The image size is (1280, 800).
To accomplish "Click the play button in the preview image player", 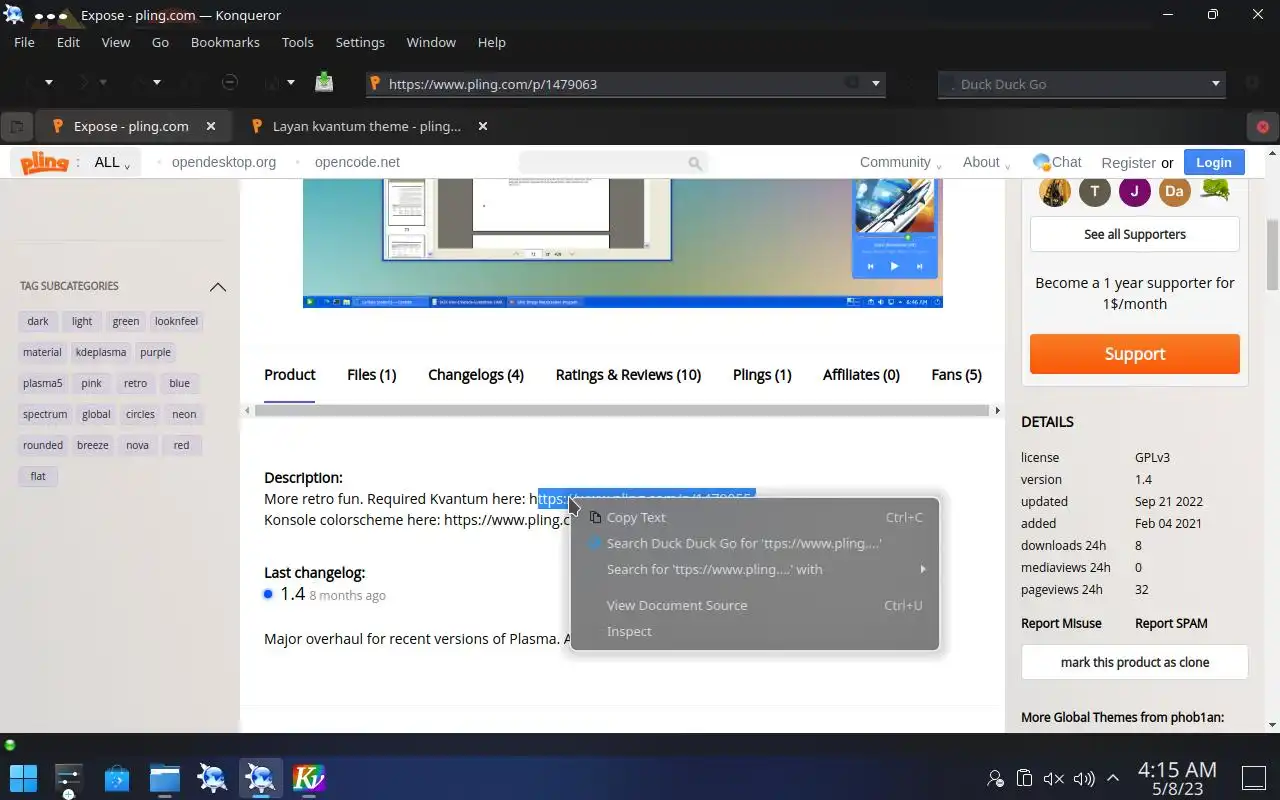I will [x=894, y=266].
